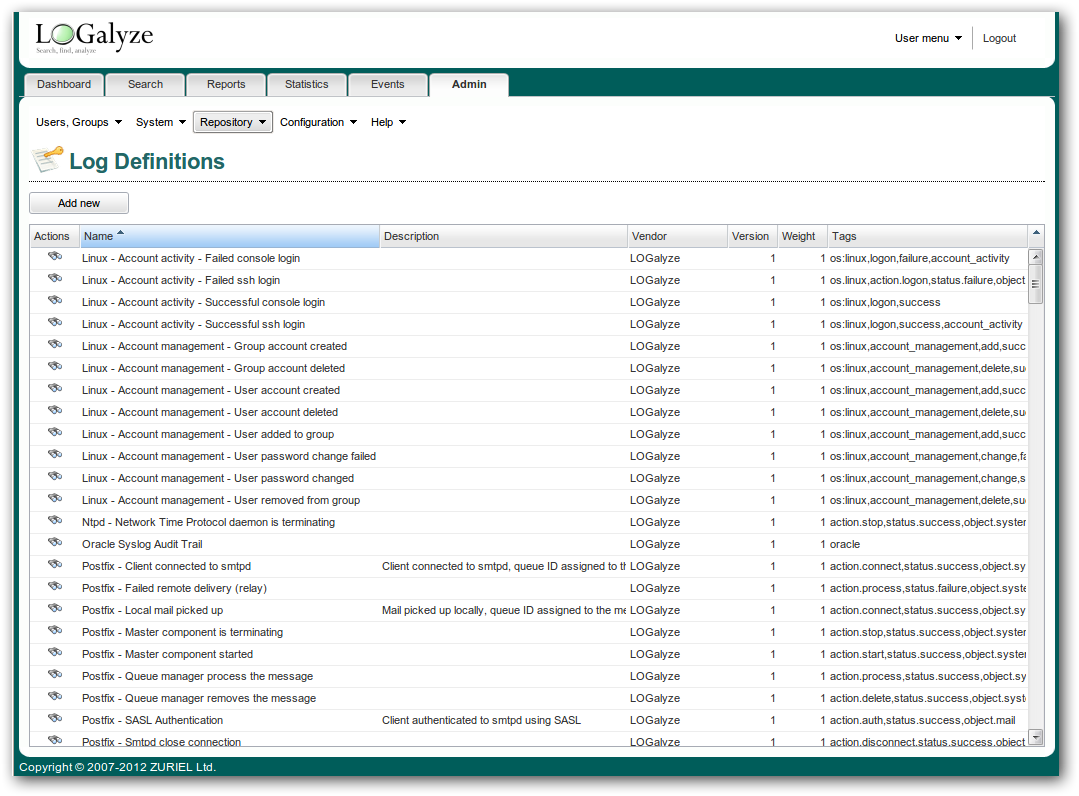Open action icon for Postfix Local mail picked up
This screenshot has height=796, width=1079.
click(55, 609)
